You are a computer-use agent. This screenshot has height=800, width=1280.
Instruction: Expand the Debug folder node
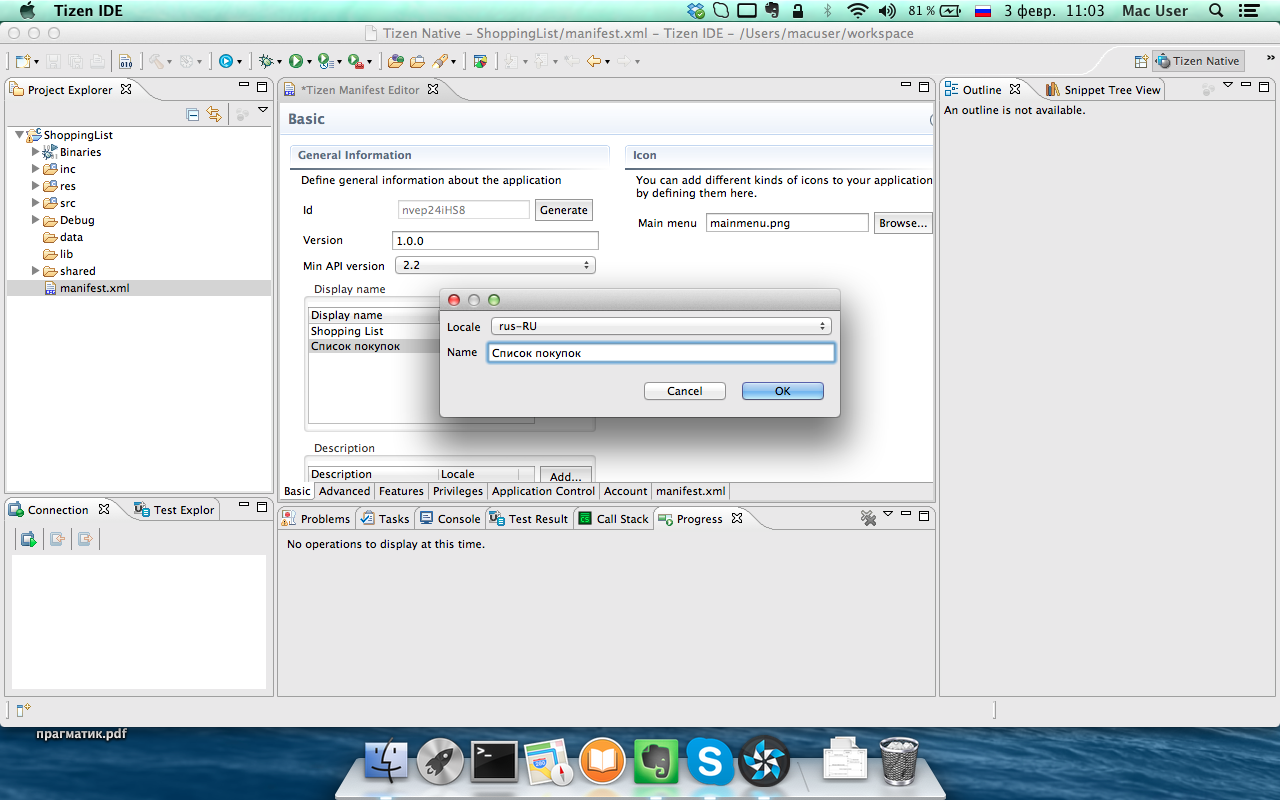tap(36, 220)
